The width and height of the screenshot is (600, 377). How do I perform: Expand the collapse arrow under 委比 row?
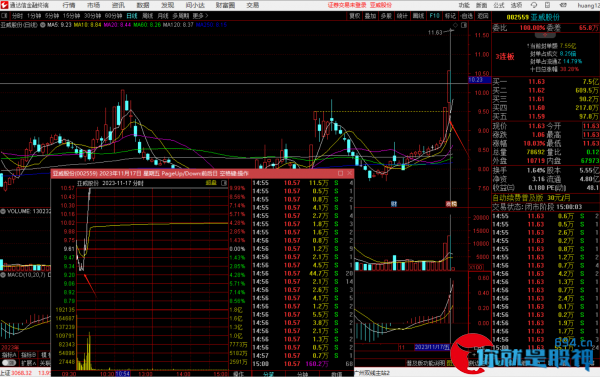(545, 35)
